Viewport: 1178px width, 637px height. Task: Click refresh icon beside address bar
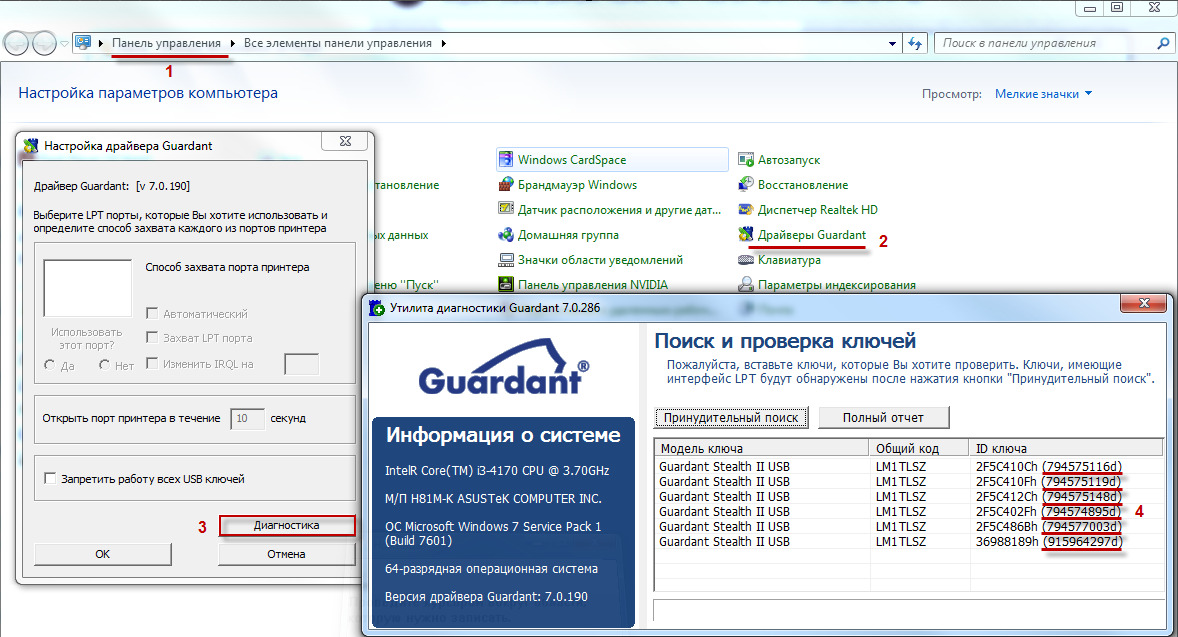coord(914,44)
